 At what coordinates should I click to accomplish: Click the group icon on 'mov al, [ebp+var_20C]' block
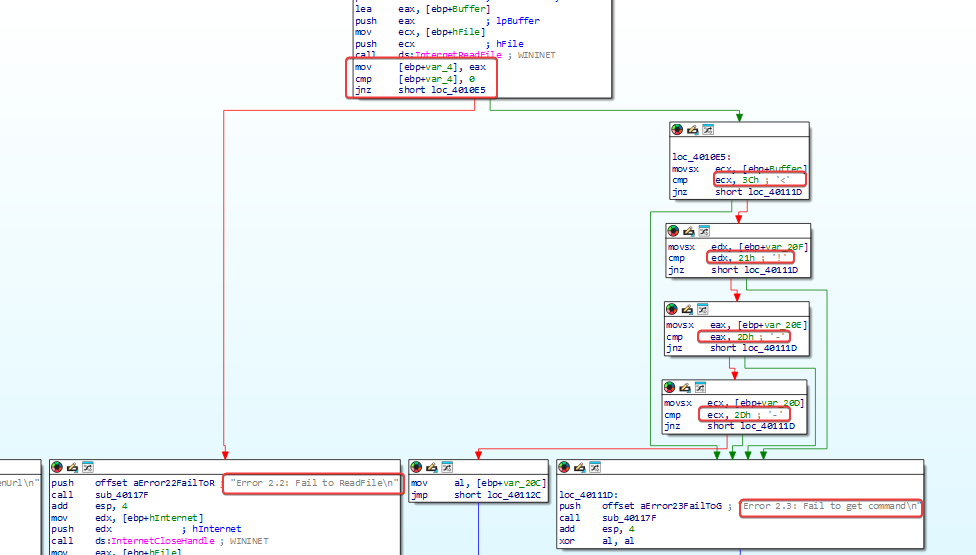click(448, 467)
